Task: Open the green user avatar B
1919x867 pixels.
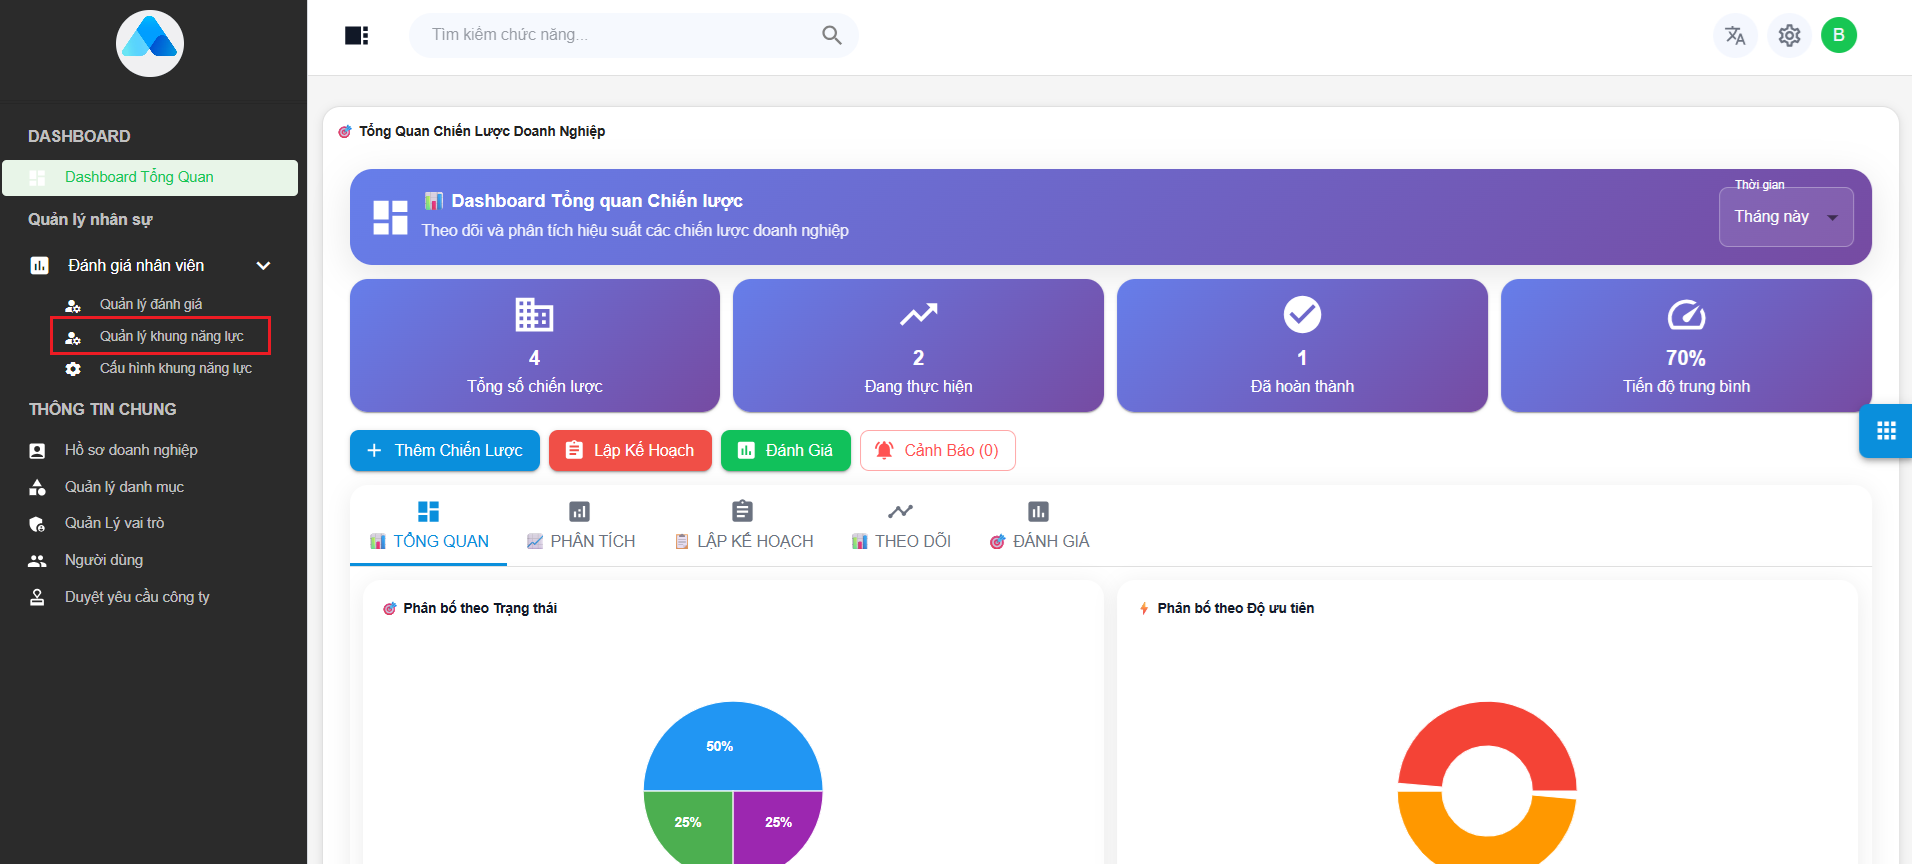Action: tap(1838, 36)
